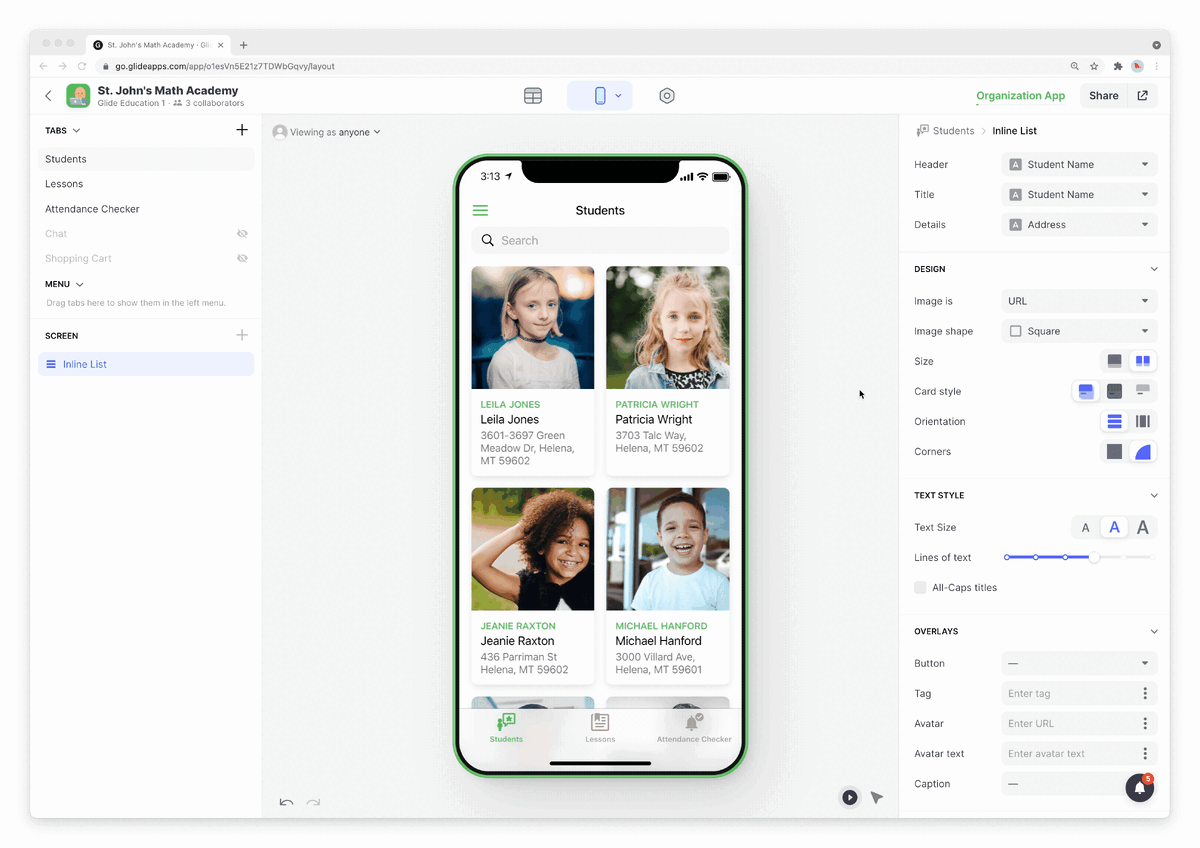
Task: Open Title column dropdown
Action: tap(1079, 194)
